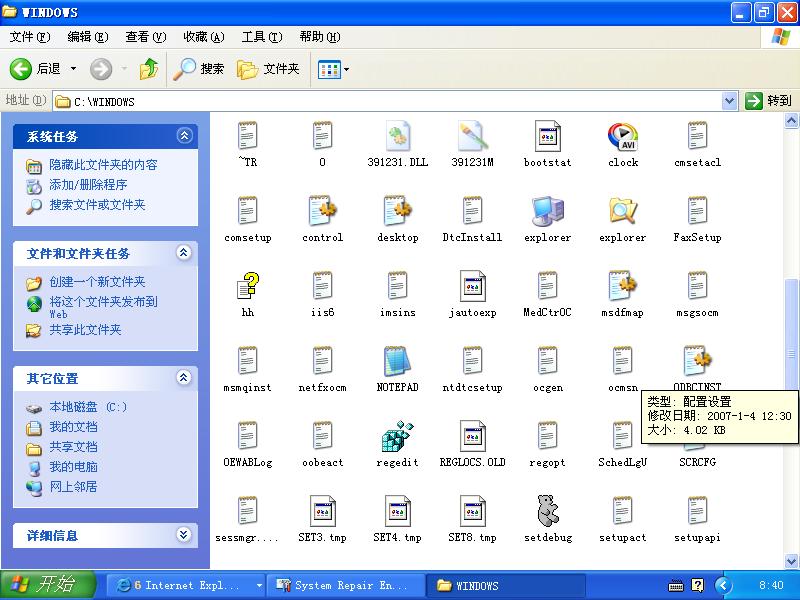Select the SET3.tmp file icon
The height and width of the screenshot is (600, 800).
pos(322,510)
